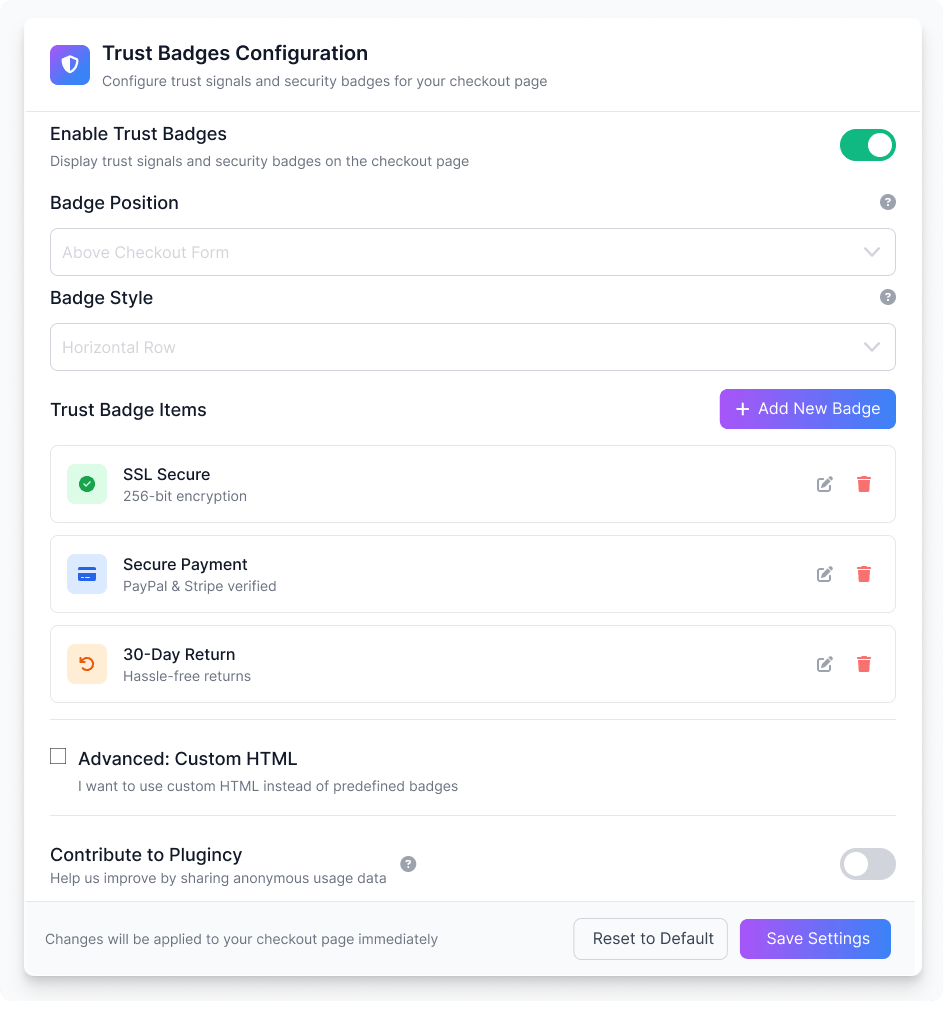
Task: Enable Trust Badges toggle switch
Action: (868, 145)
